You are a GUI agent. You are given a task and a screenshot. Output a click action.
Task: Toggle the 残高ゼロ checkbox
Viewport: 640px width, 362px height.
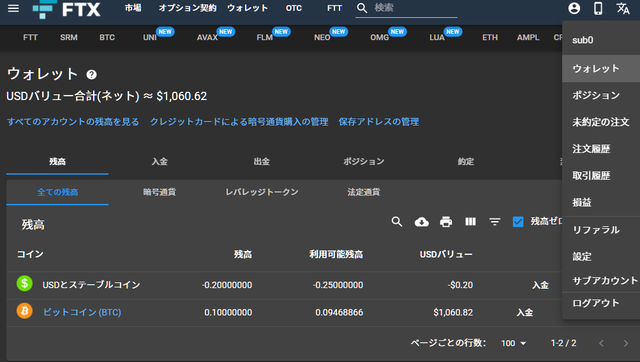click(x=518, y=222)
